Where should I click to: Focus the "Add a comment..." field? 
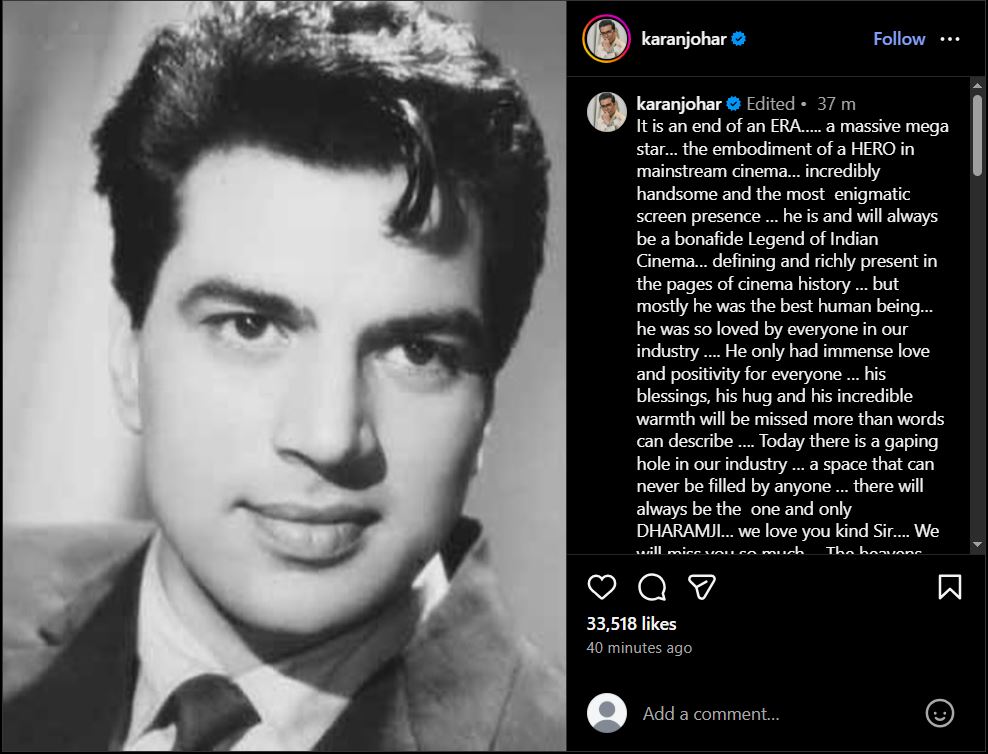pyautogui.click(x=770, y=713)
